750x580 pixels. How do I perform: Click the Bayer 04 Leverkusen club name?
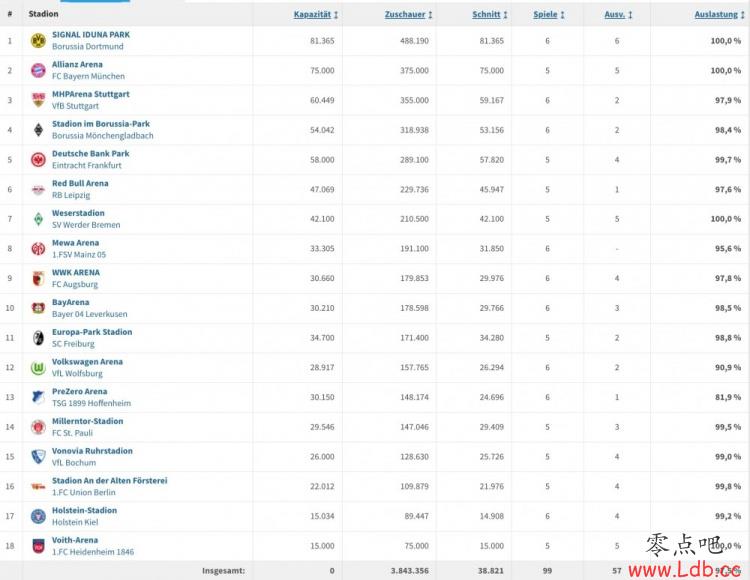(89, 314)
